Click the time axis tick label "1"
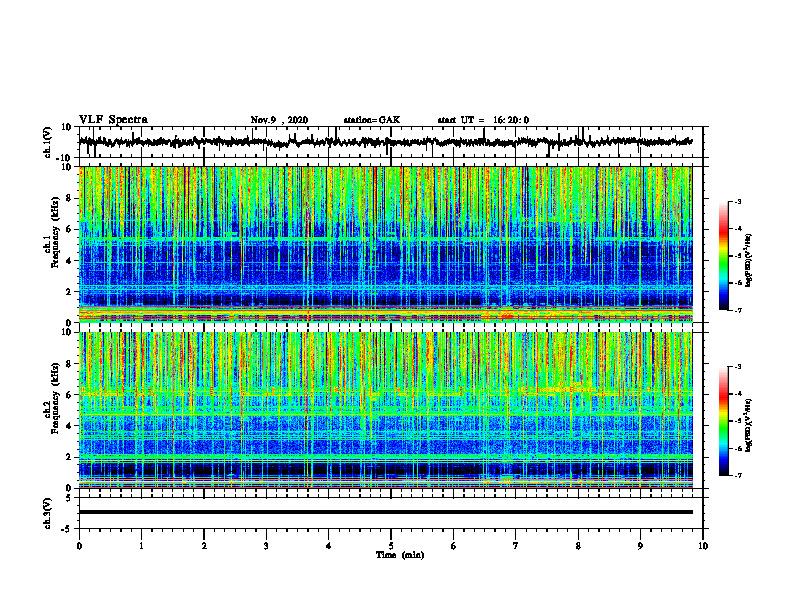 click(141, 546)
